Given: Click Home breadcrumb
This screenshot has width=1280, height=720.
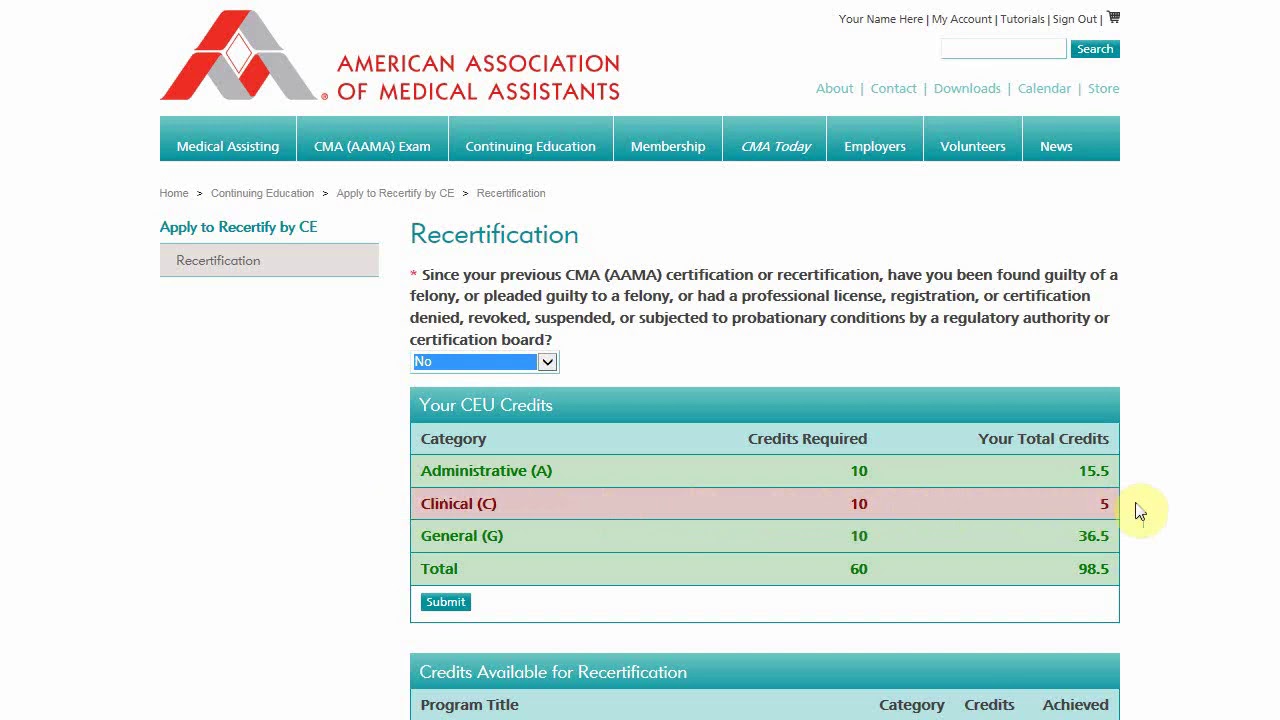Looking at the screenshot, I should tap(174, 193).
